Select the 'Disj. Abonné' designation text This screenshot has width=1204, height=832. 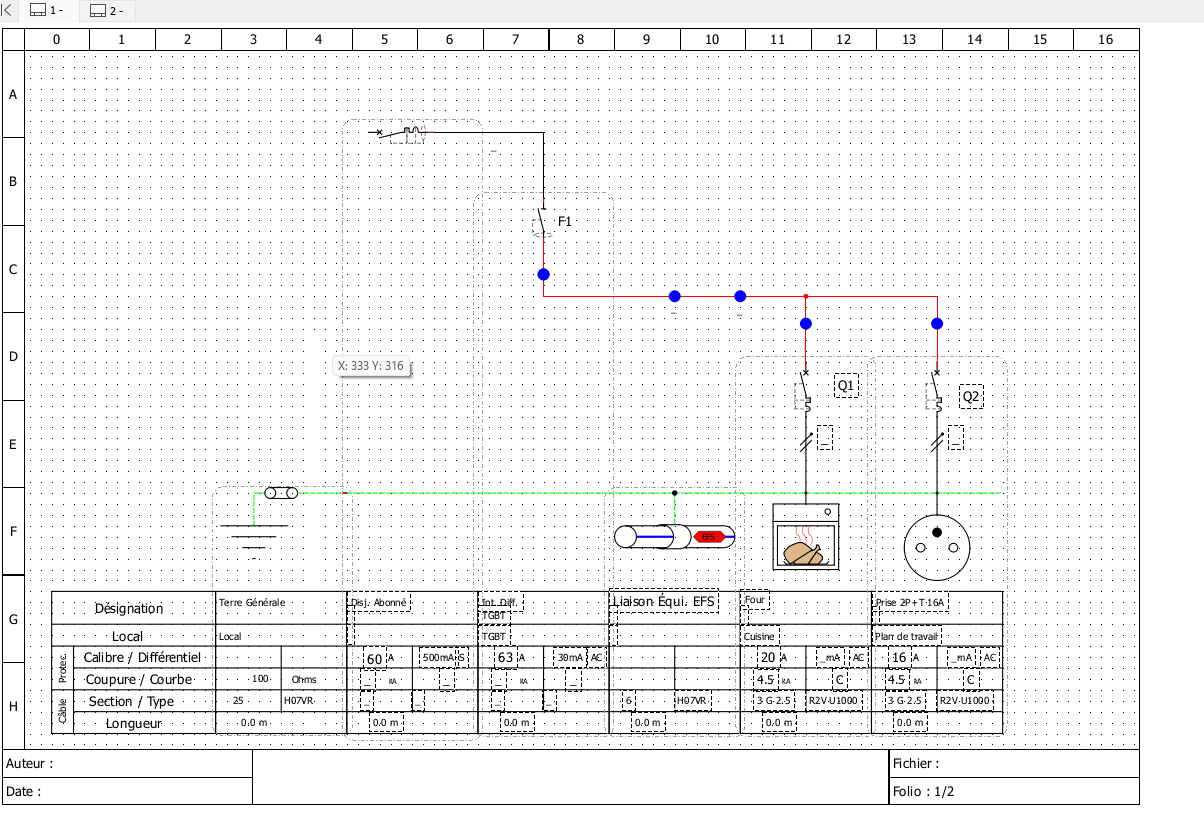pyautogui.click(x=380, y=603)
